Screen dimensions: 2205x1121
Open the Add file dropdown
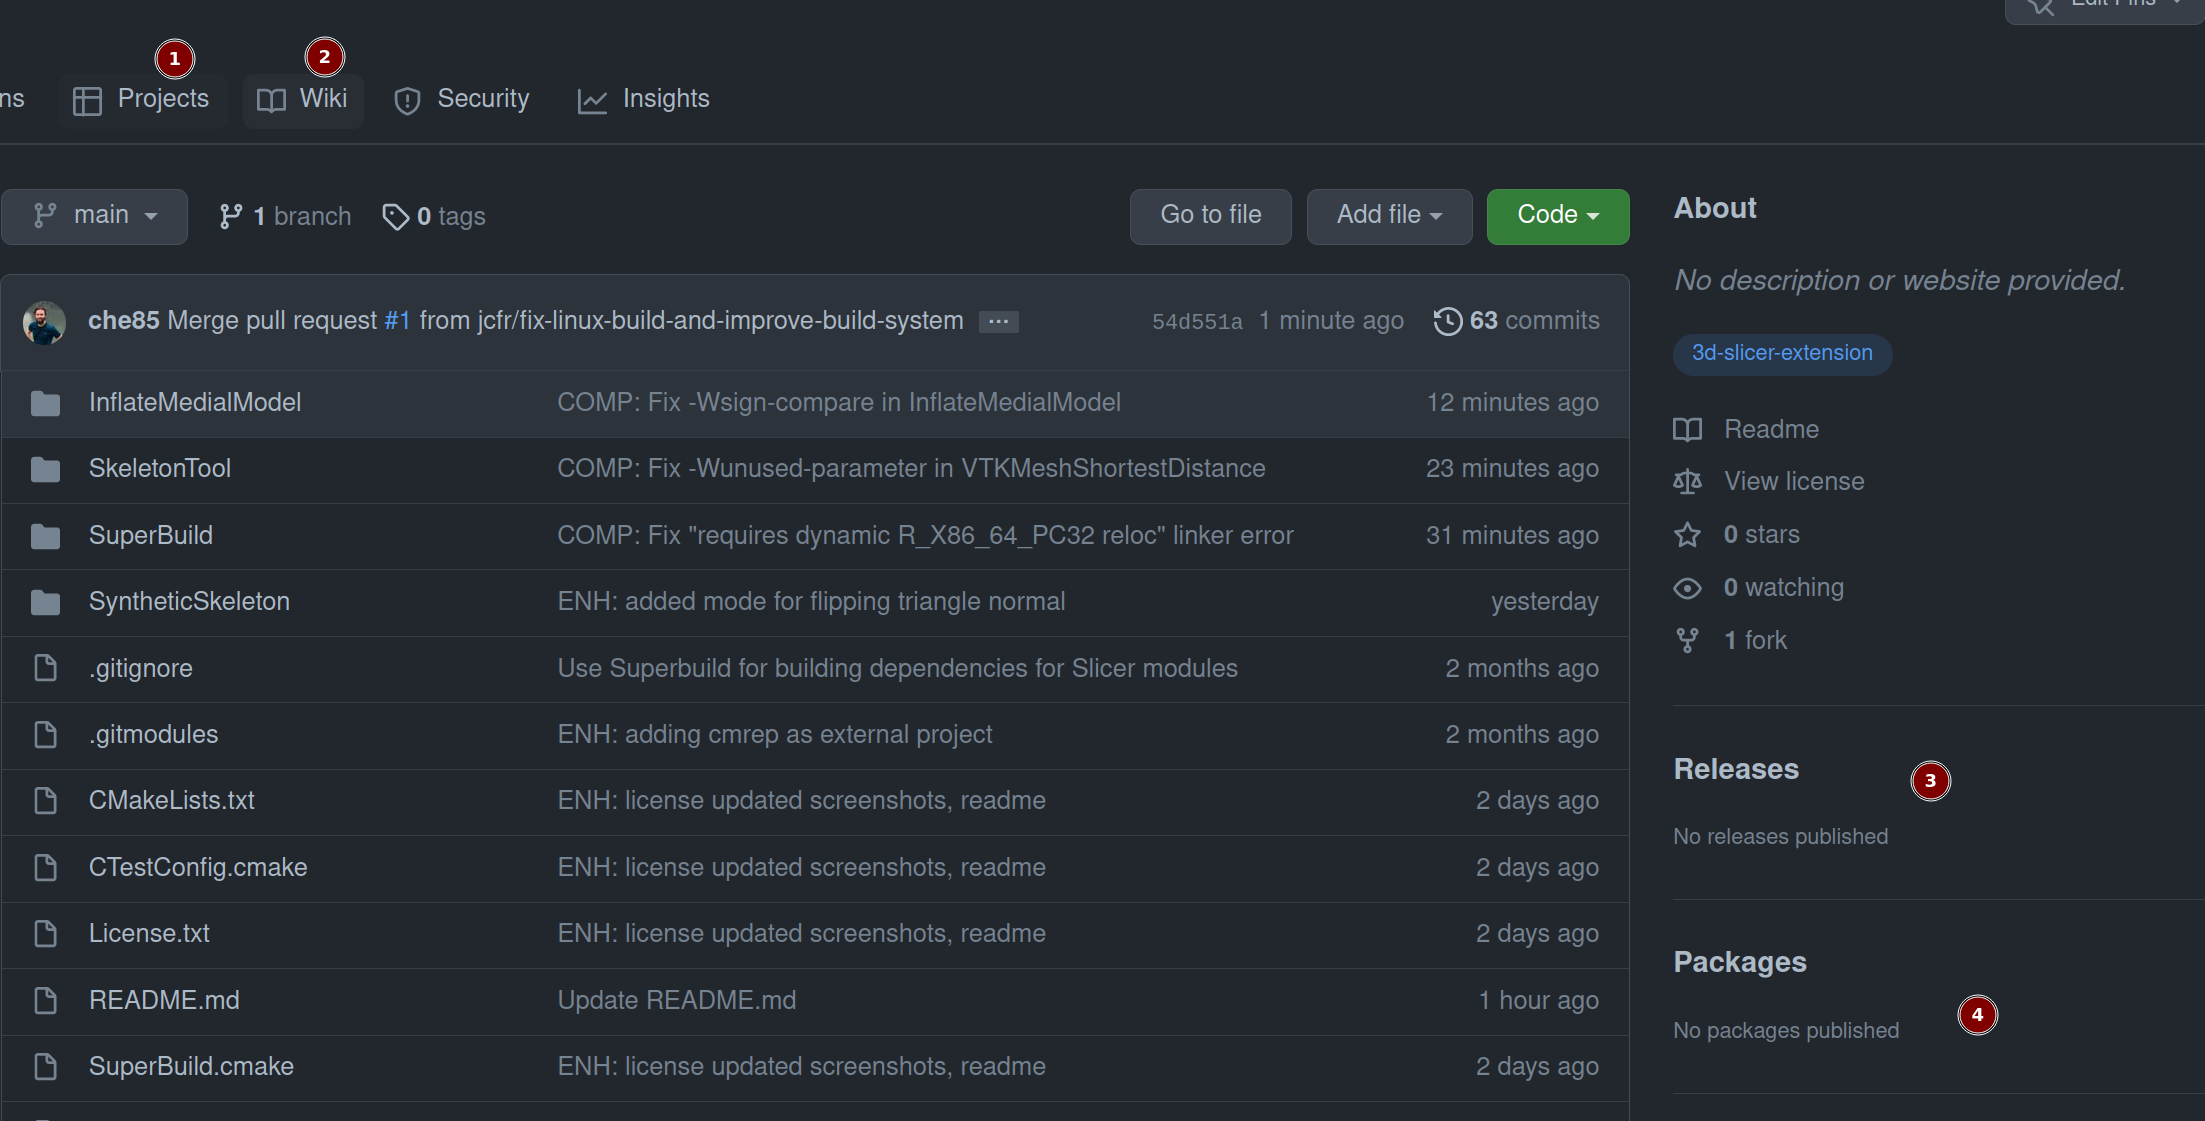(x=1389, y=216)
